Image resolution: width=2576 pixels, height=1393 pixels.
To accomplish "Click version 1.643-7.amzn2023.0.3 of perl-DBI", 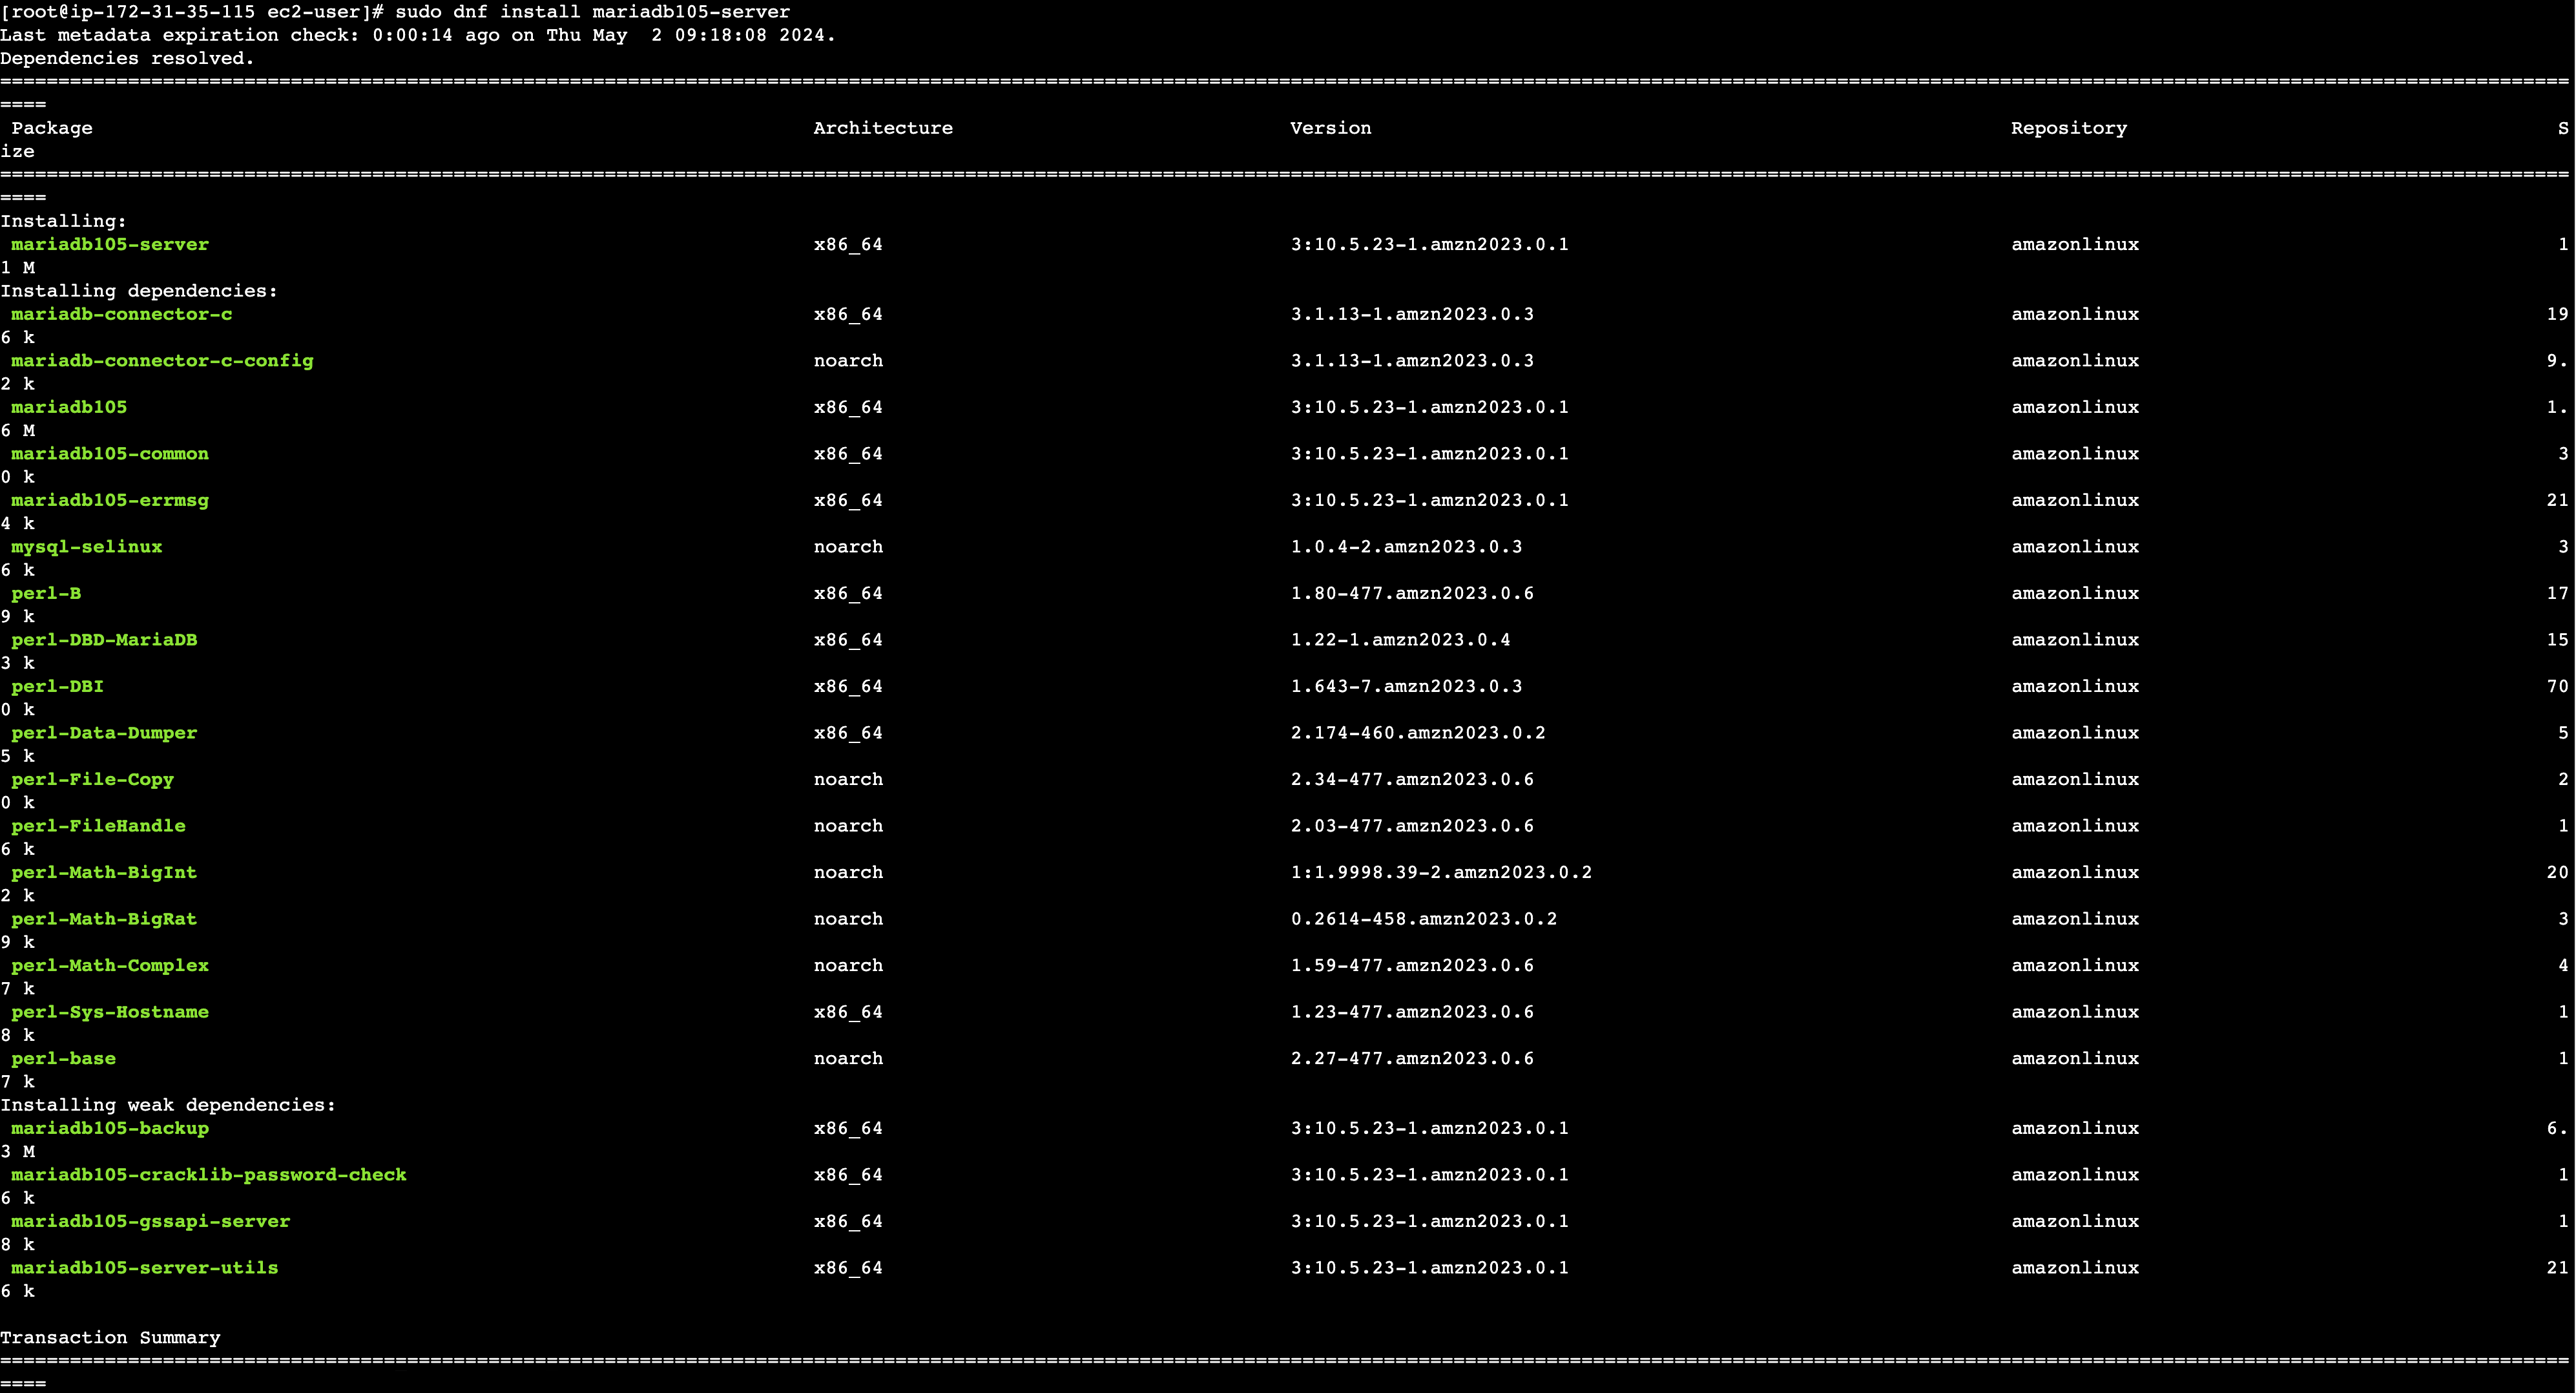I will [1406, 686].
